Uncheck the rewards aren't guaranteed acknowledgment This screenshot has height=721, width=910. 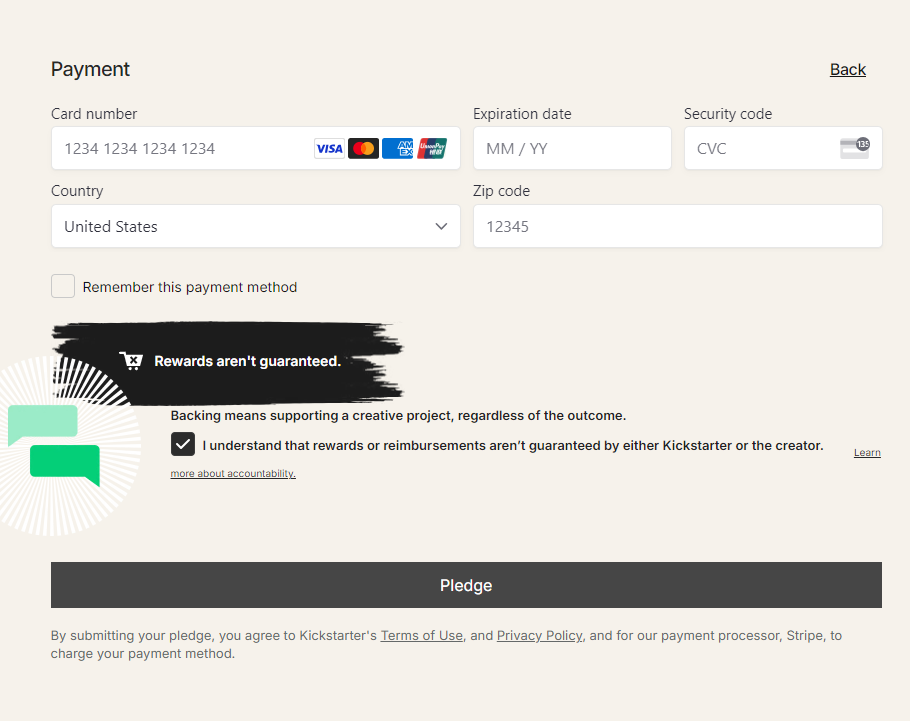coord(183,445)
